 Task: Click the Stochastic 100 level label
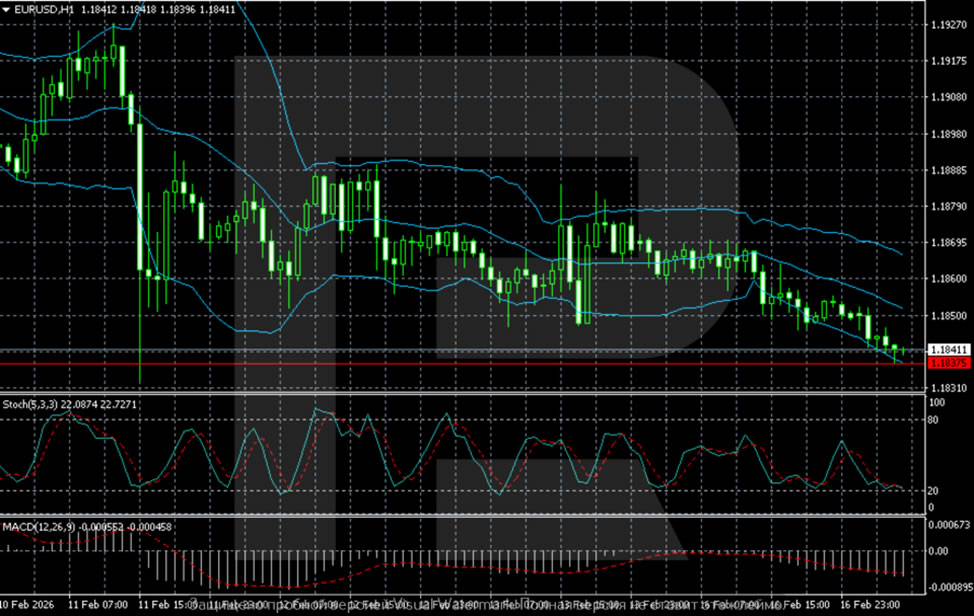938,402
